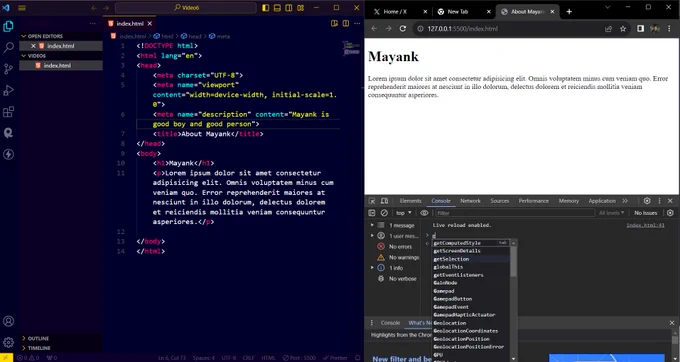Switch to the Performance DevTools tab
680x362 pixels.
point(533,201)
